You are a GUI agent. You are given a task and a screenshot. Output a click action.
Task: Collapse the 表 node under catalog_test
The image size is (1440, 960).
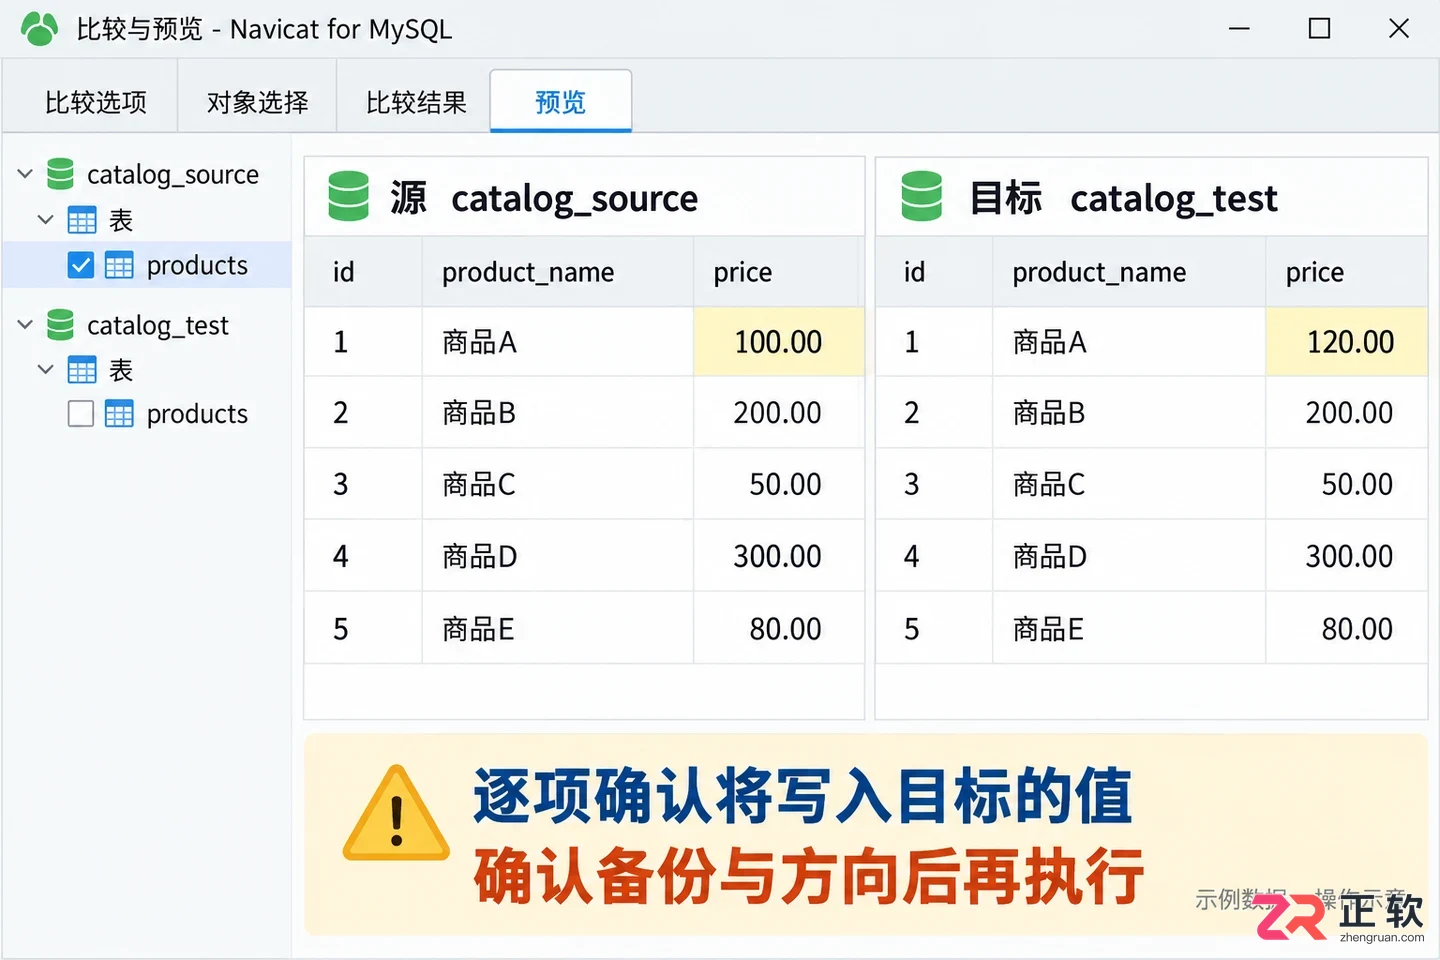pos(45,369)
